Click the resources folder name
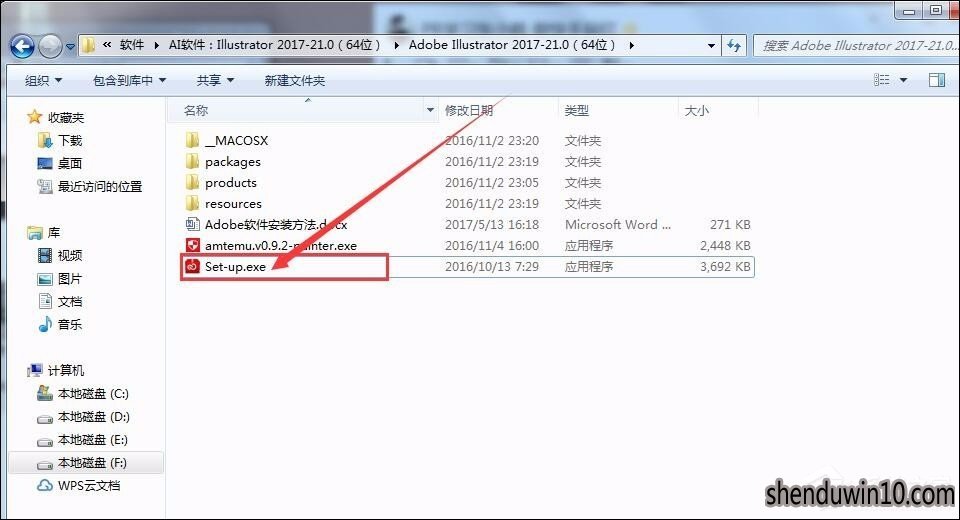 point(233,203)
